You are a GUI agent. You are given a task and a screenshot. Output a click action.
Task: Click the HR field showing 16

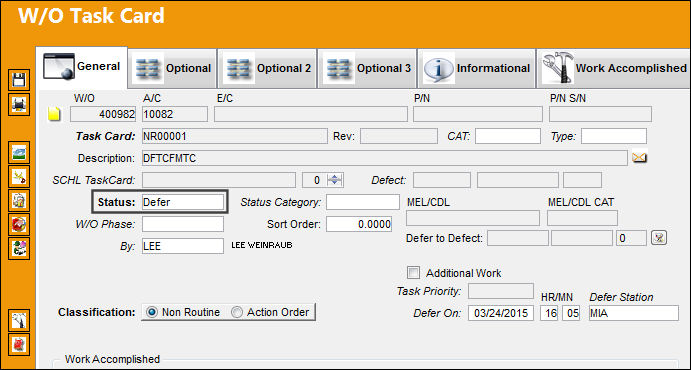point(549,313)
